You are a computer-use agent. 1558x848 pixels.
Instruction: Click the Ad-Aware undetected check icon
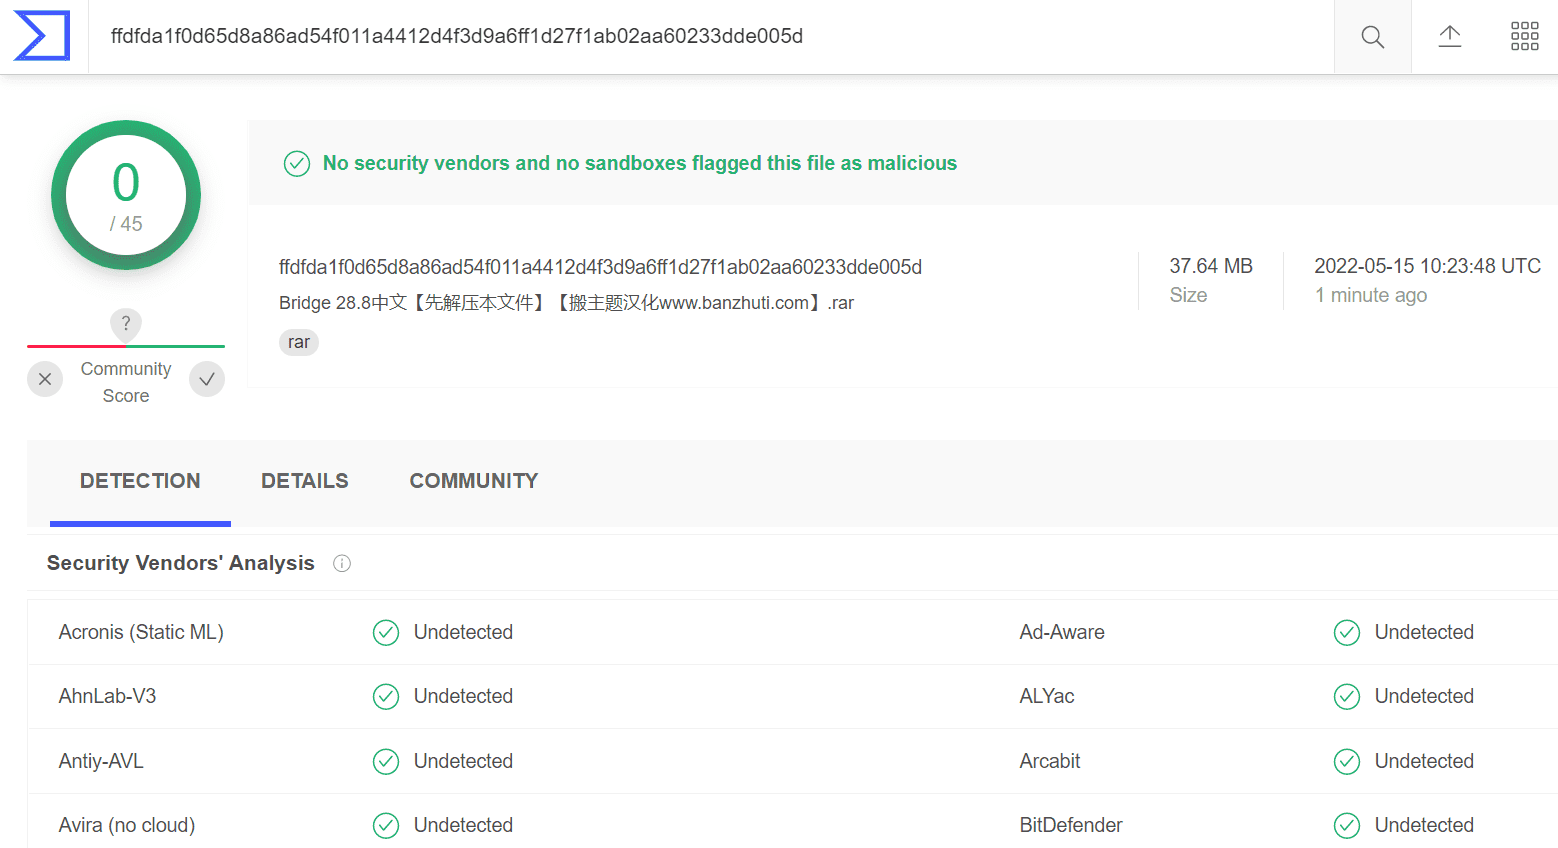[1347, 632]
